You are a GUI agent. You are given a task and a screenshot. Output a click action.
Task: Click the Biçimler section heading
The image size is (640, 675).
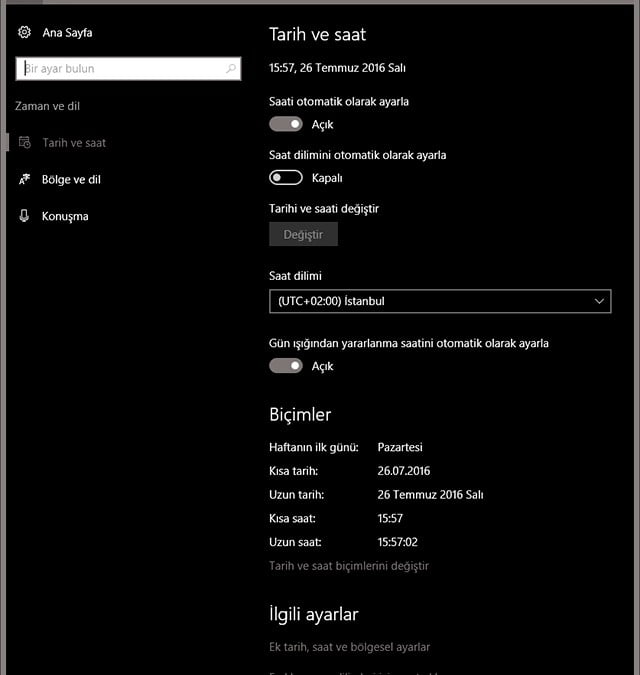click(300, 414)
